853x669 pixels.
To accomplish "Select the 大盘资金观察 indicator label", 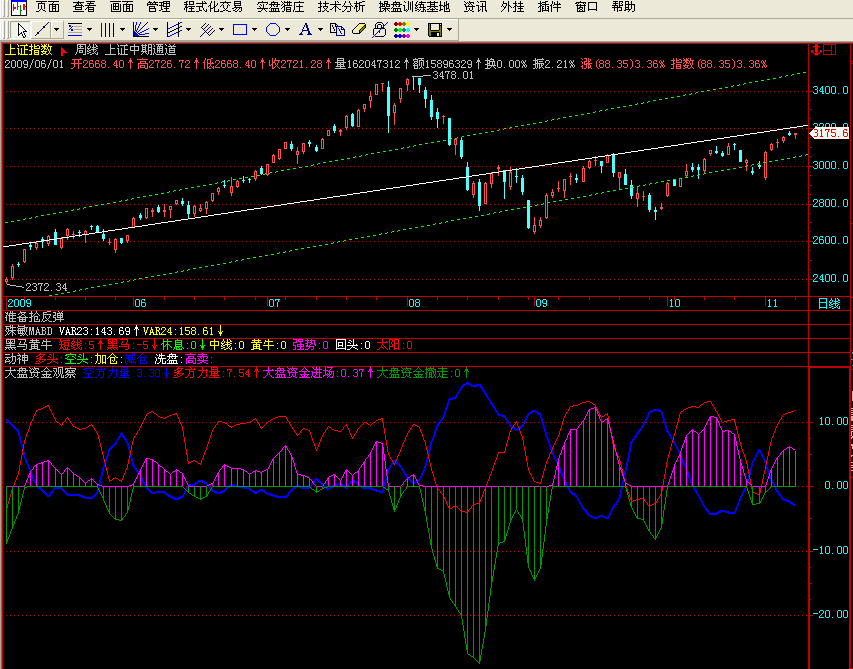I will [x=40, y=373].
